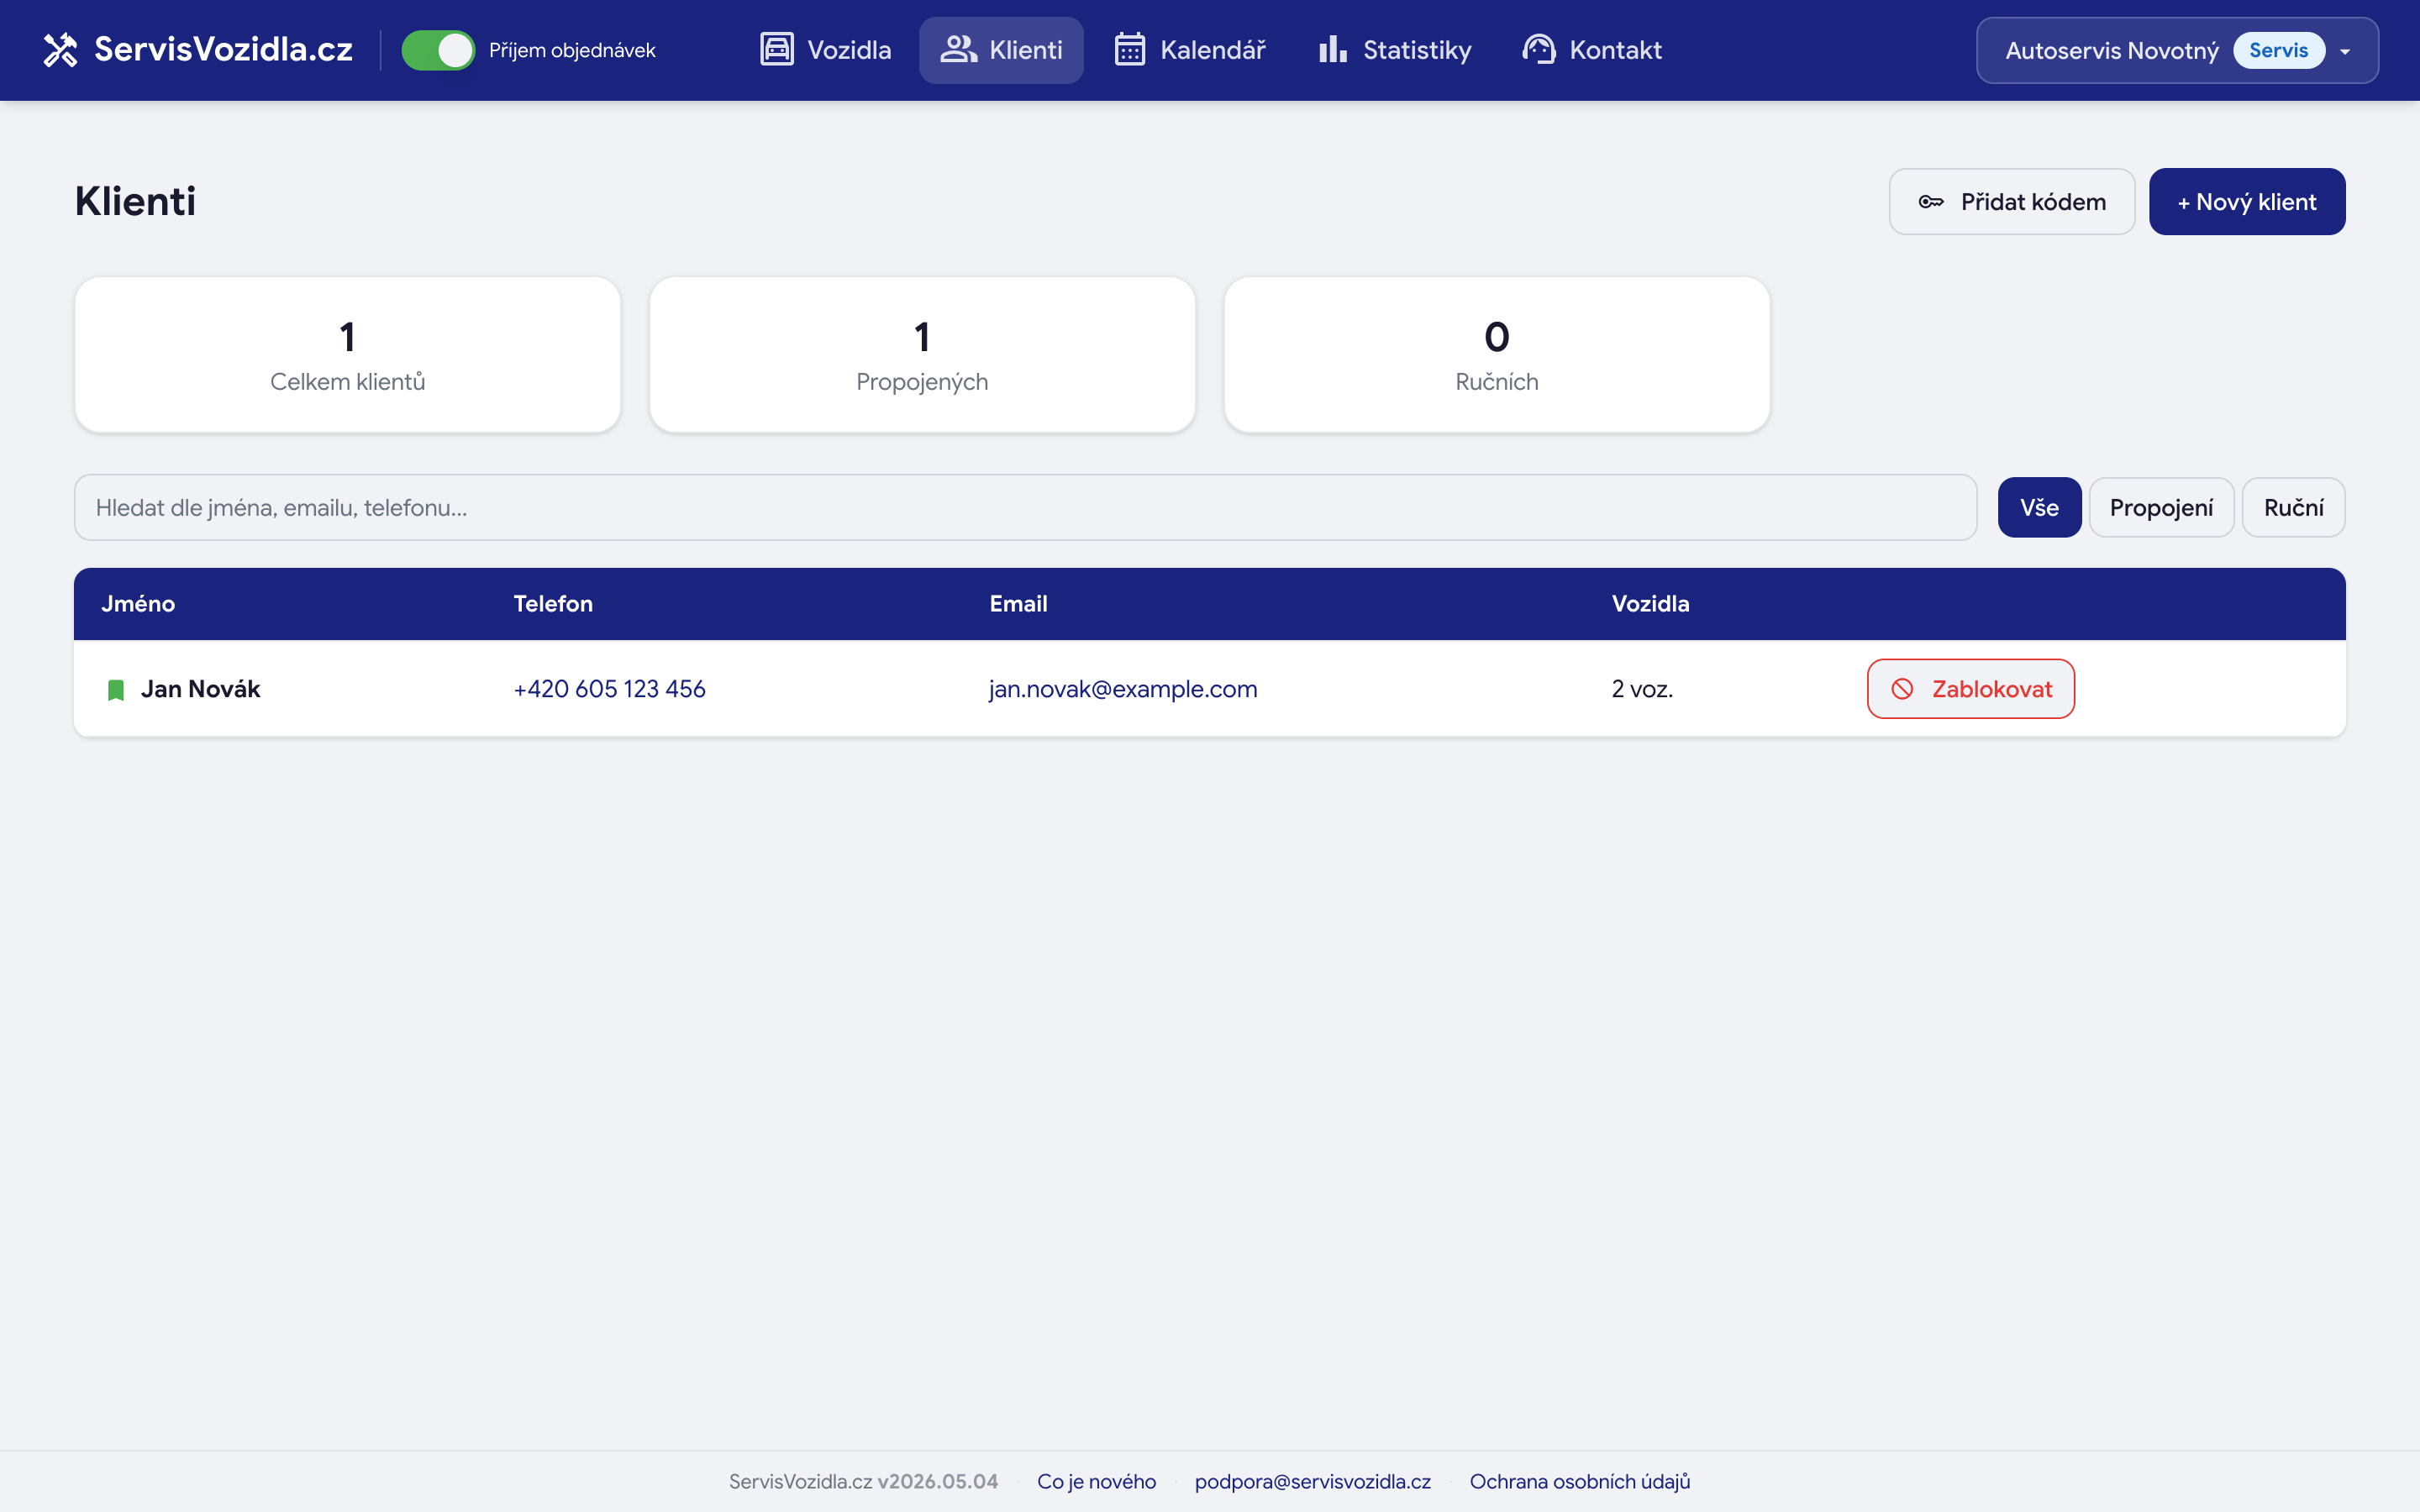The image size is (2420, 1512).
Task: Click the car icon next to Vozidla
Action: (776, 50)
